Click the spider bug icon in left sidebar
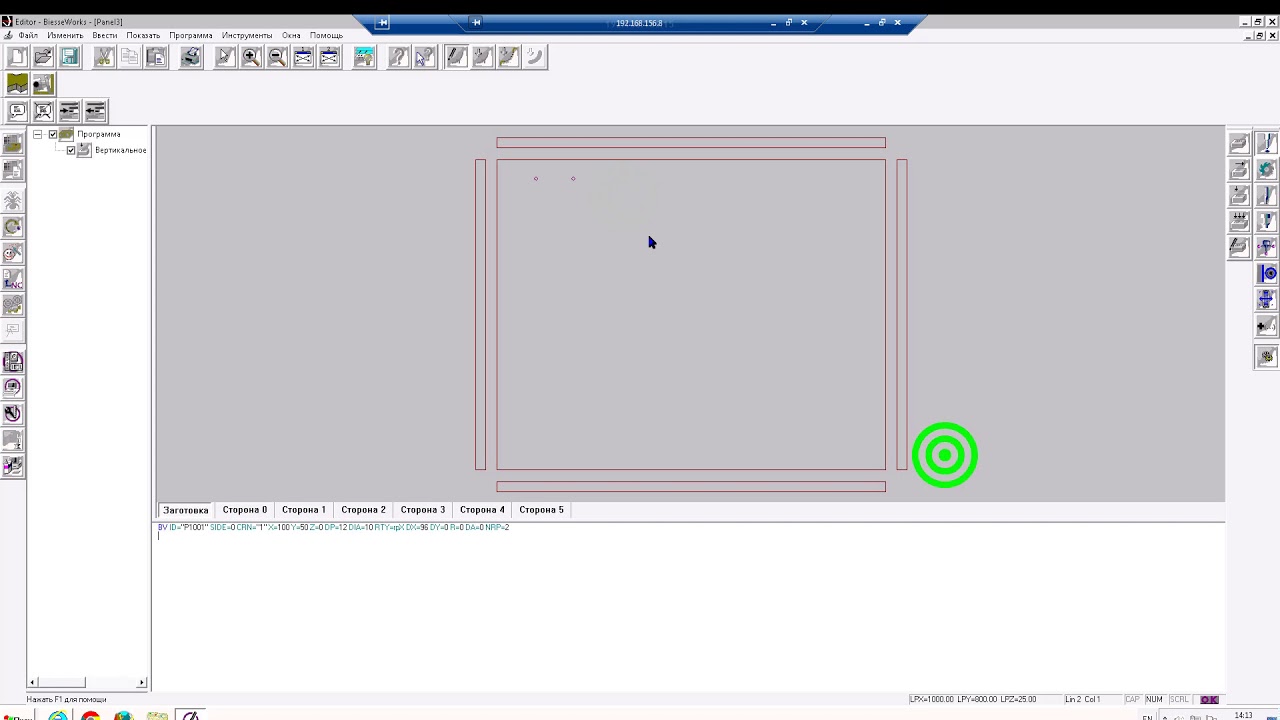 coord(13,201)
